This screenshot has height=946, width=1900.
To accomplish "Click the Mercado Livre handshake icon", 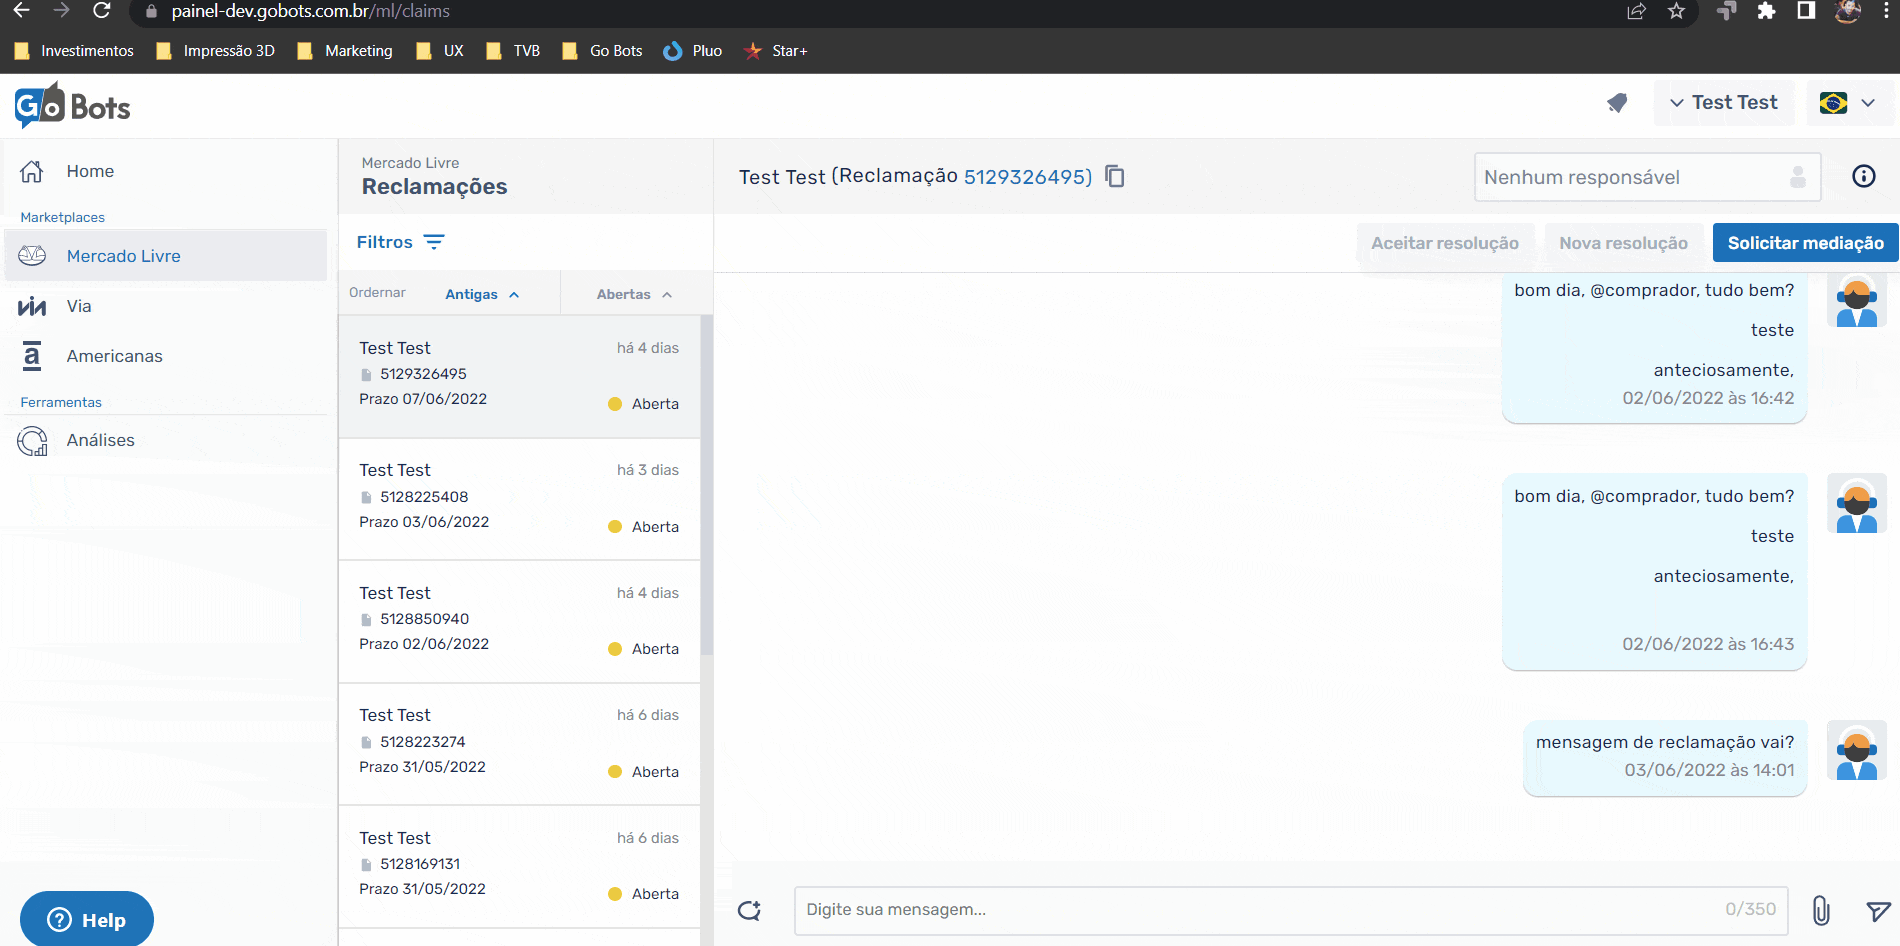I will point(32,256).
